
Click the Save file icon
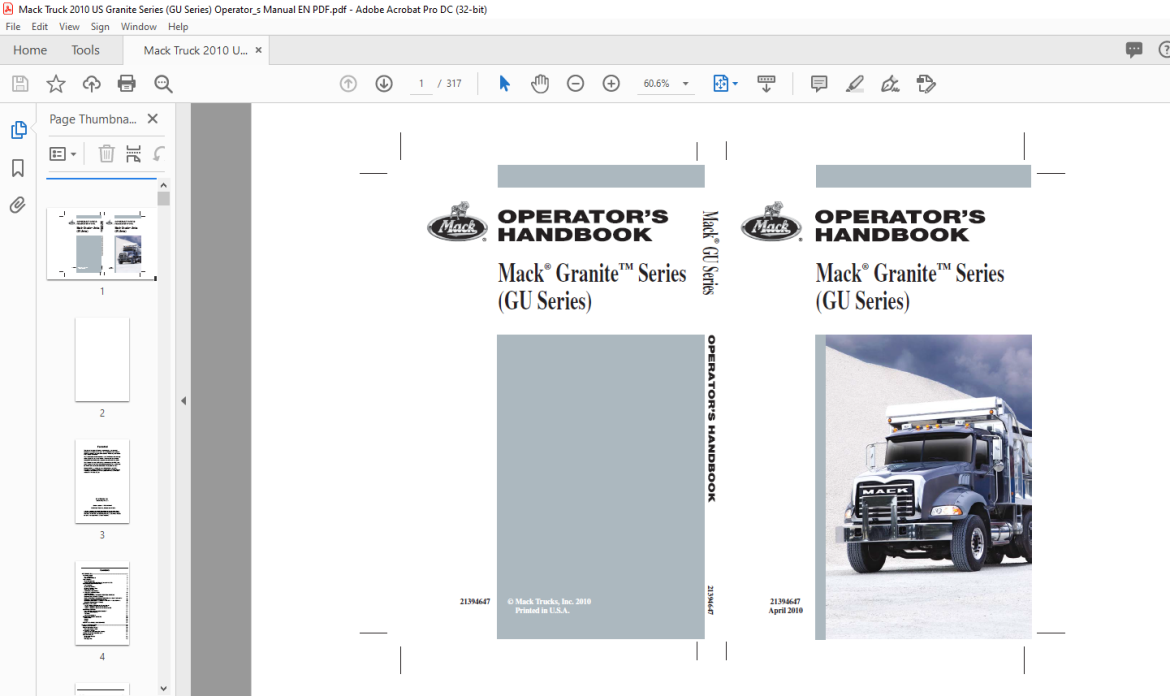click(x=20, y=84)
